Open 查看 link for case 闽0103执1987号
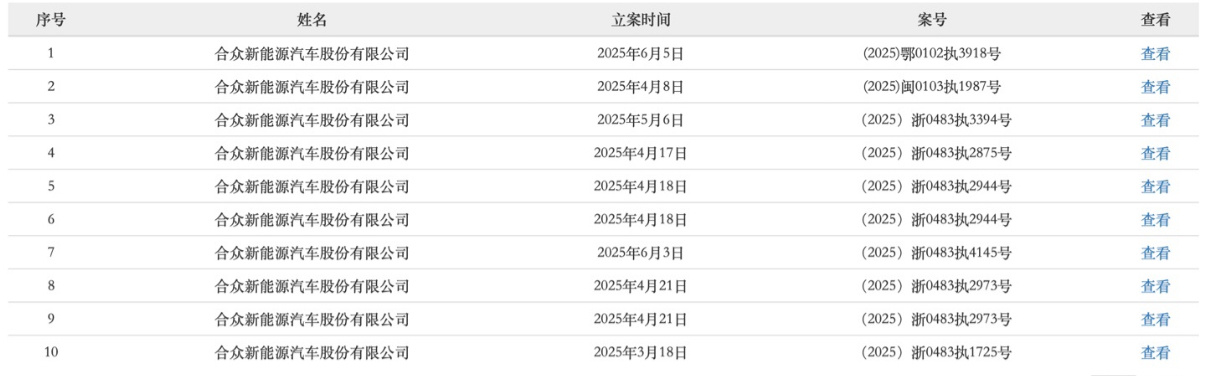 point(1155,87)
